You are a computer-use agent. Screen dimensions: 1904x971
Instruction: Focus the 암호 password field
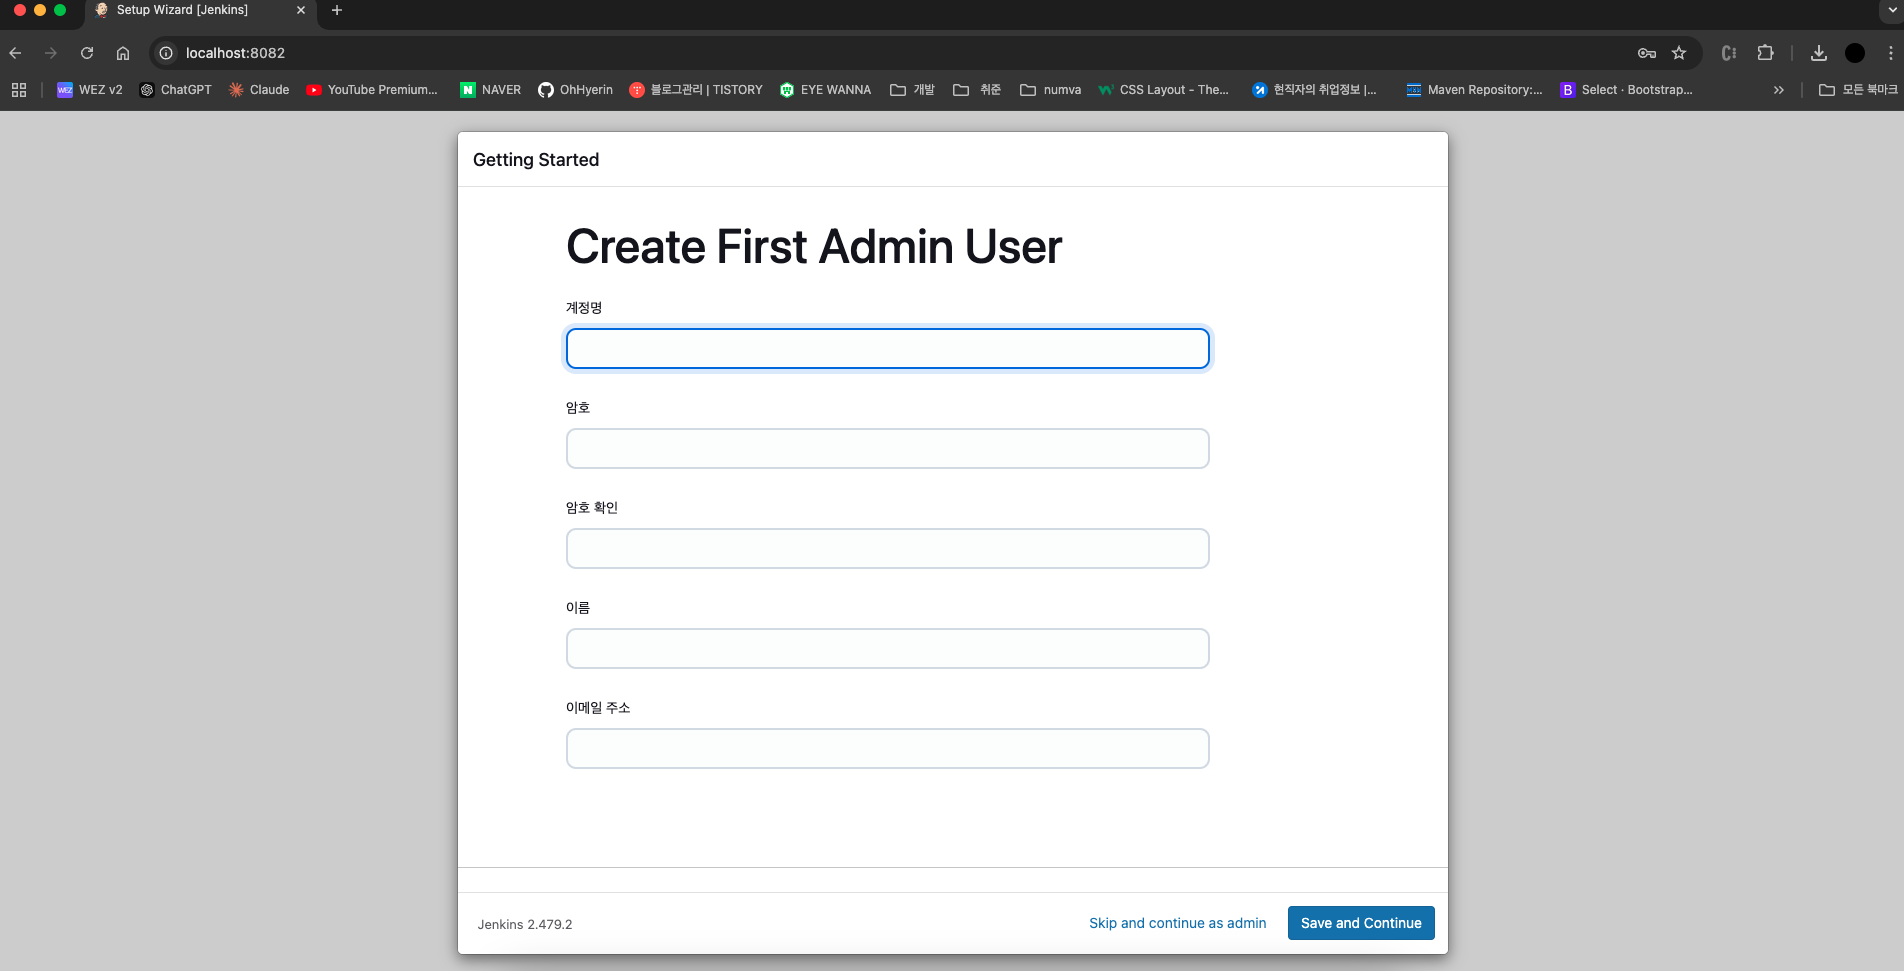(x=888, y=449)
